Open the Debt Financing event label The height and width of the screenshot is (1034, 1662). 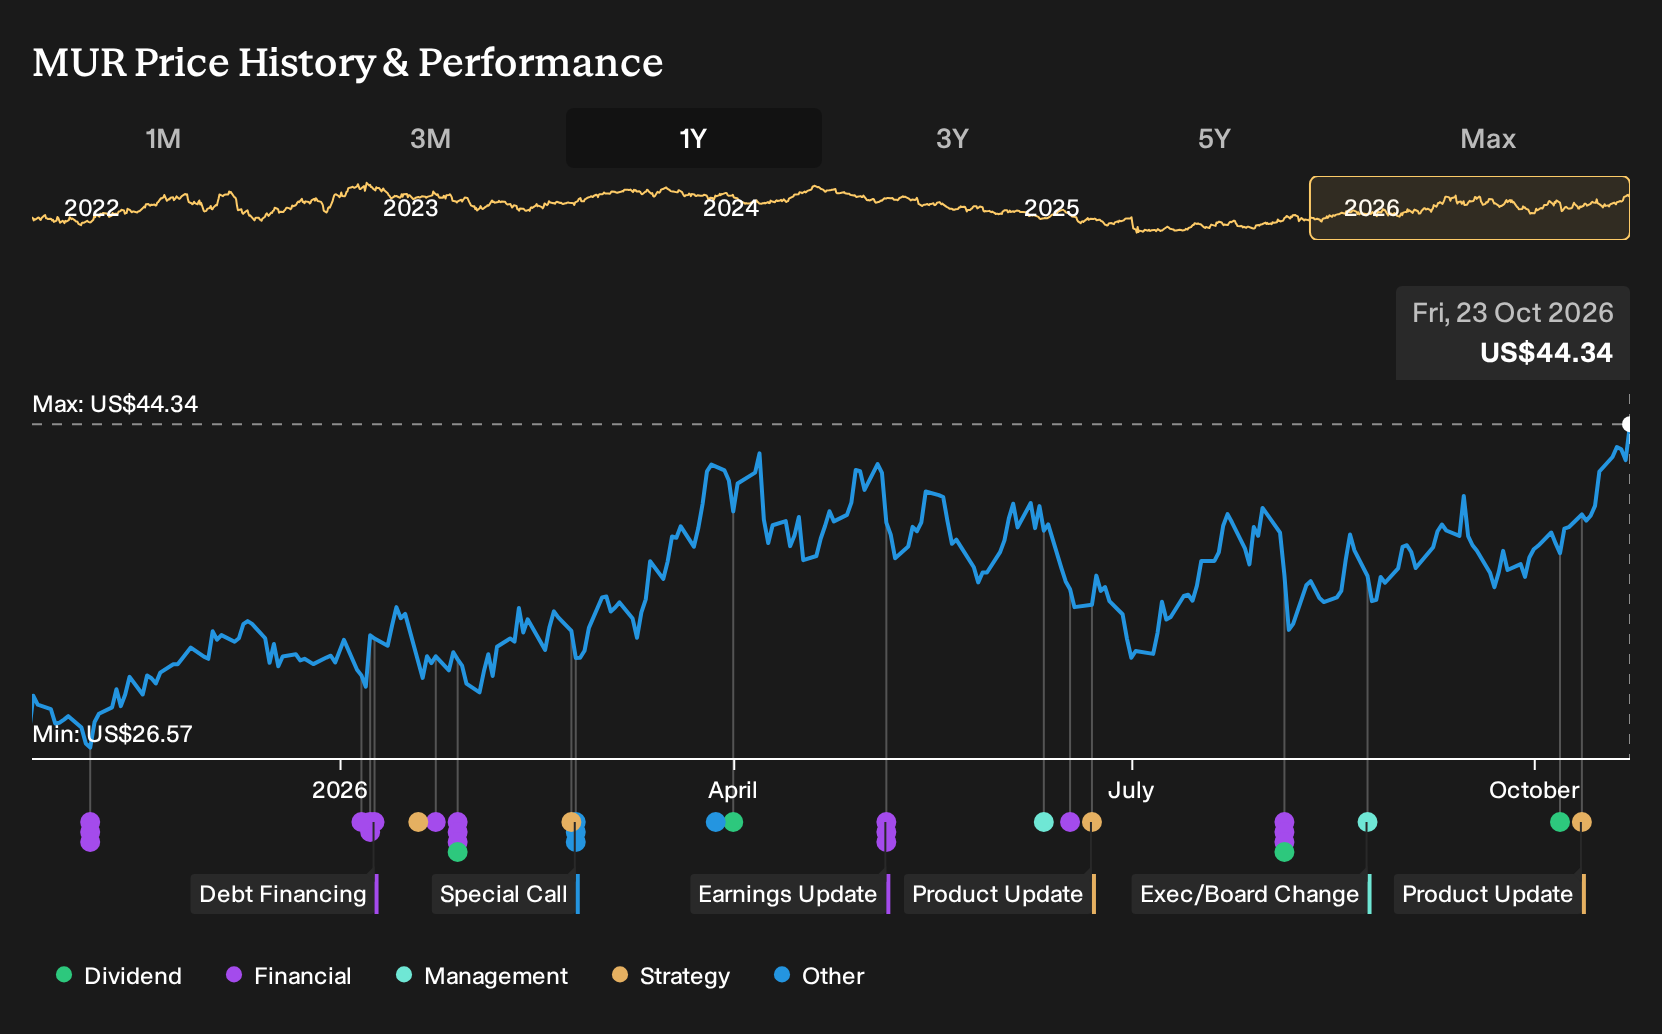[x=284, y=894]
